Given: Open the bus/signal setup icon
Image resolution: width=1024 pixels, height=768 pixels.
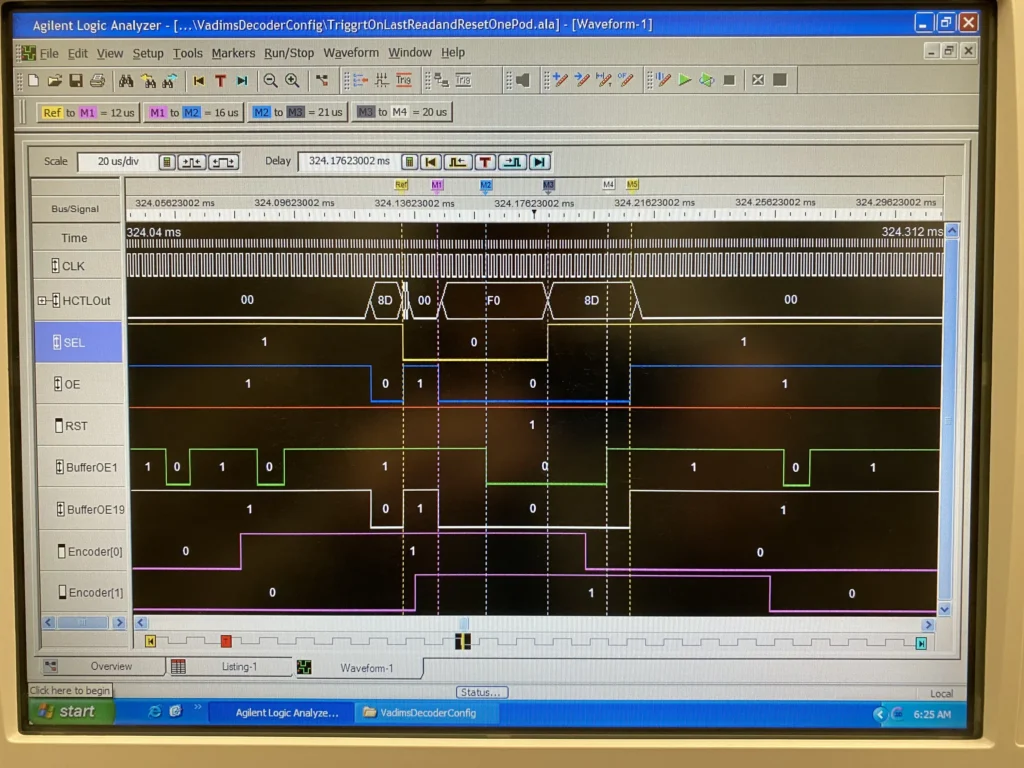Looking at the screenshot, I should [x=359, y=80].
